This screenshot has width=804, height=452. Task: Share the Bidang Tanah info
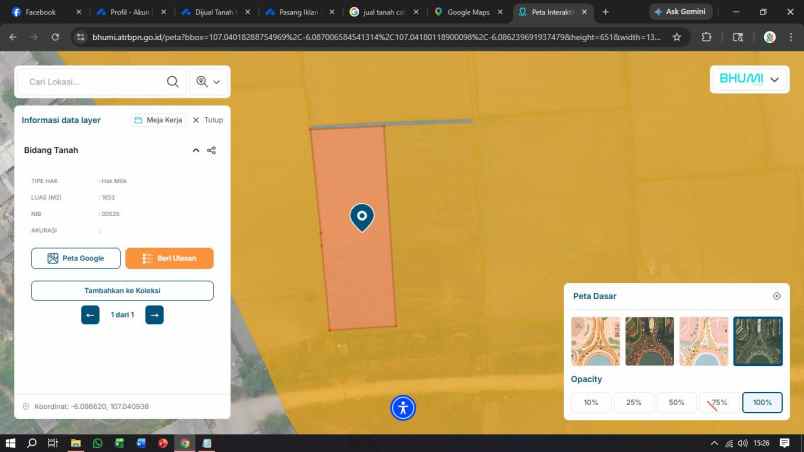click(x=211, y=150)
